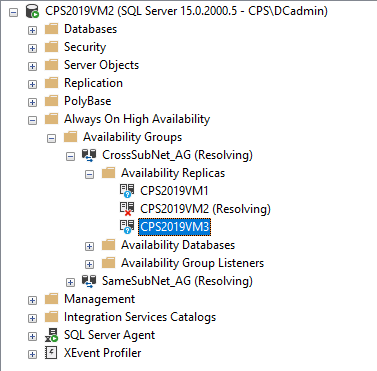The height and width of the screenshot is (371, 377).
Task: Click the XEvent Profiler icon
Action: [51, 353]
